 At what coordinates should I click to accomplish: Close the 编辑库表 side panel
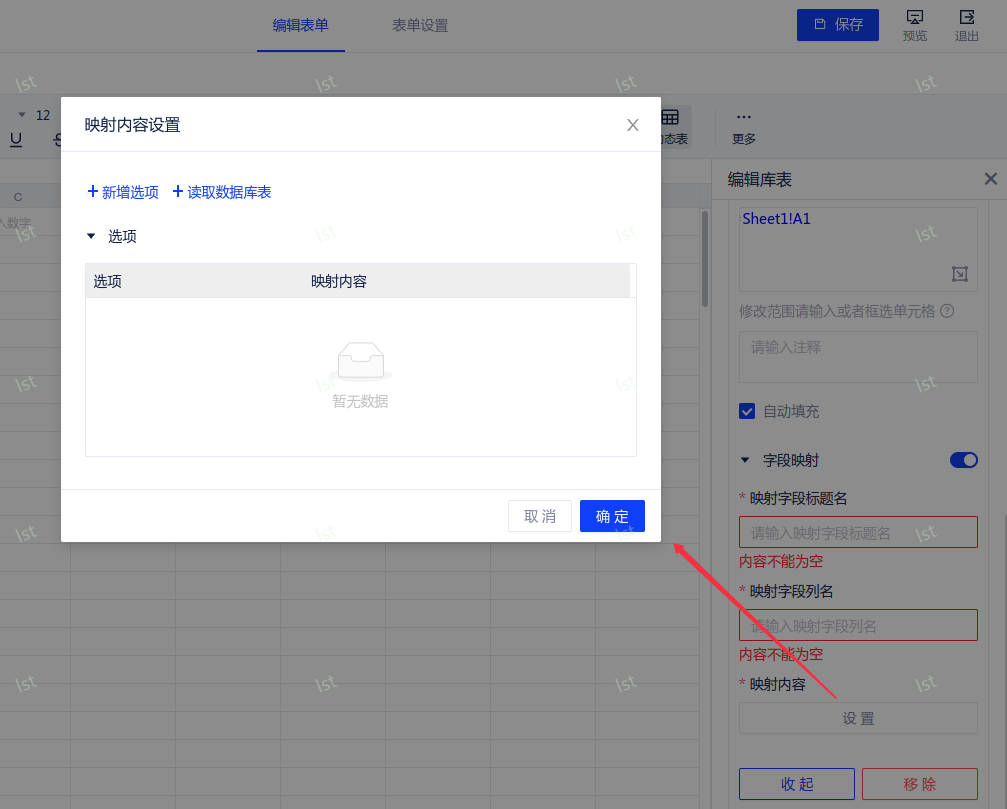[990, 179]
